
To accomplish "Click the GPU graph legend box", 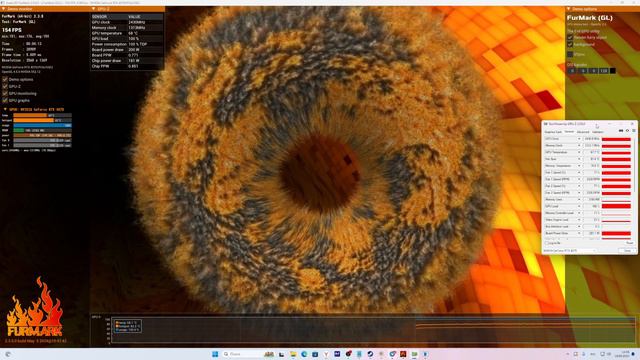I will click(128, 326).
